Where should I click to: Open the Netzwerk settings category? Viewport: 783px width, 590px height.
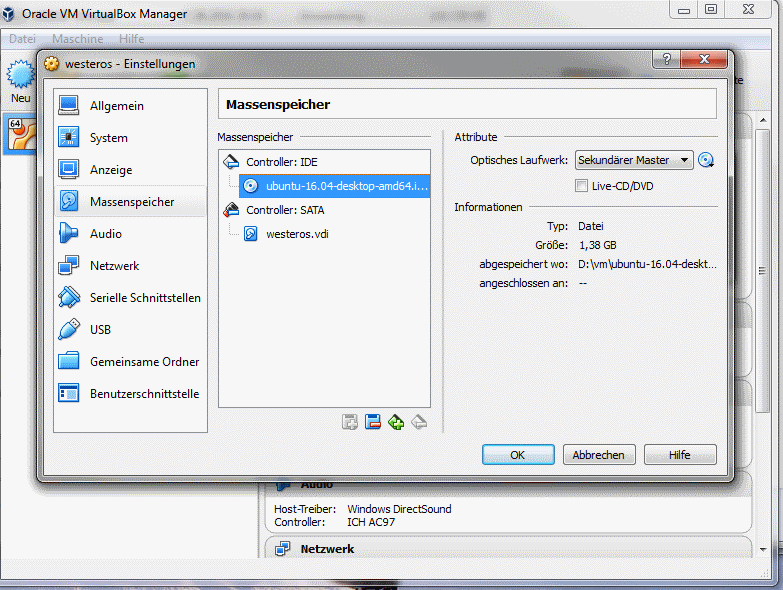pyautogui.click(x=130, y=266)
